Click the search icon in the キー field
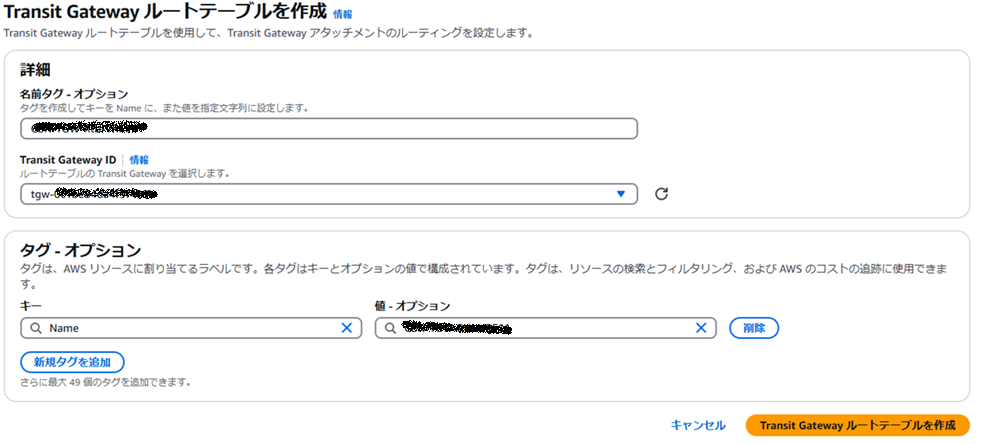 (x=36, y=328)
